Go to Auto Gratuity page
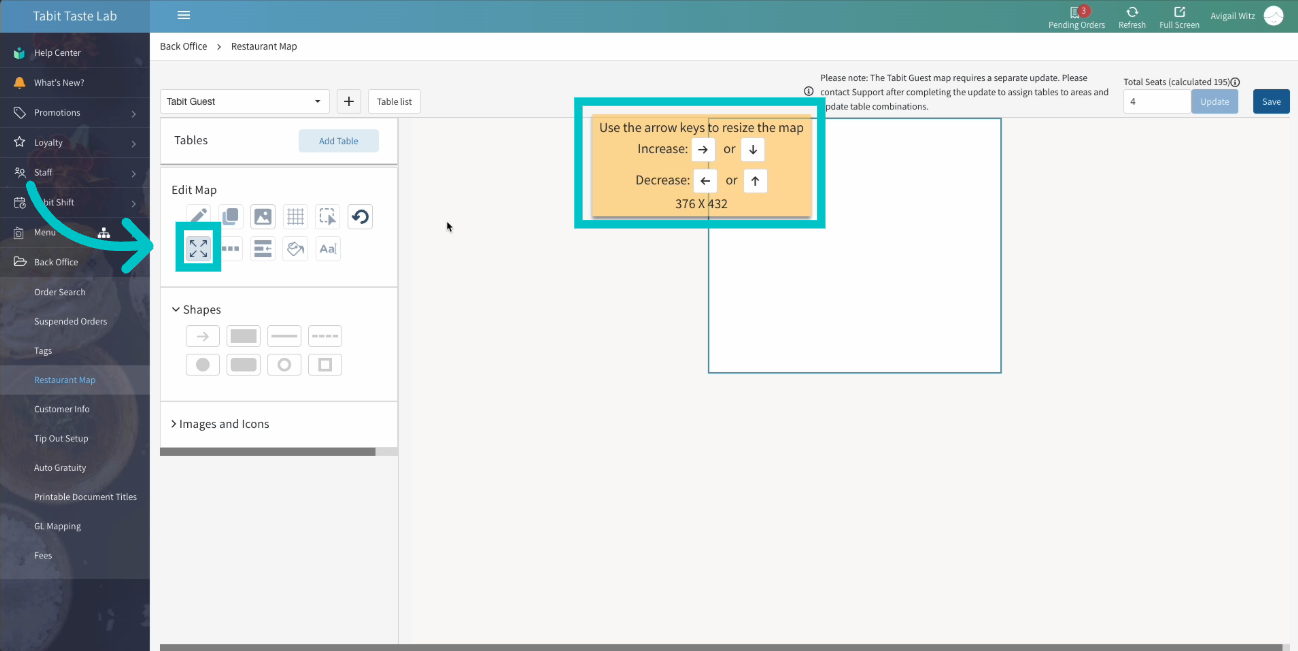This screenshot has width=1298, height=651. 60,468
